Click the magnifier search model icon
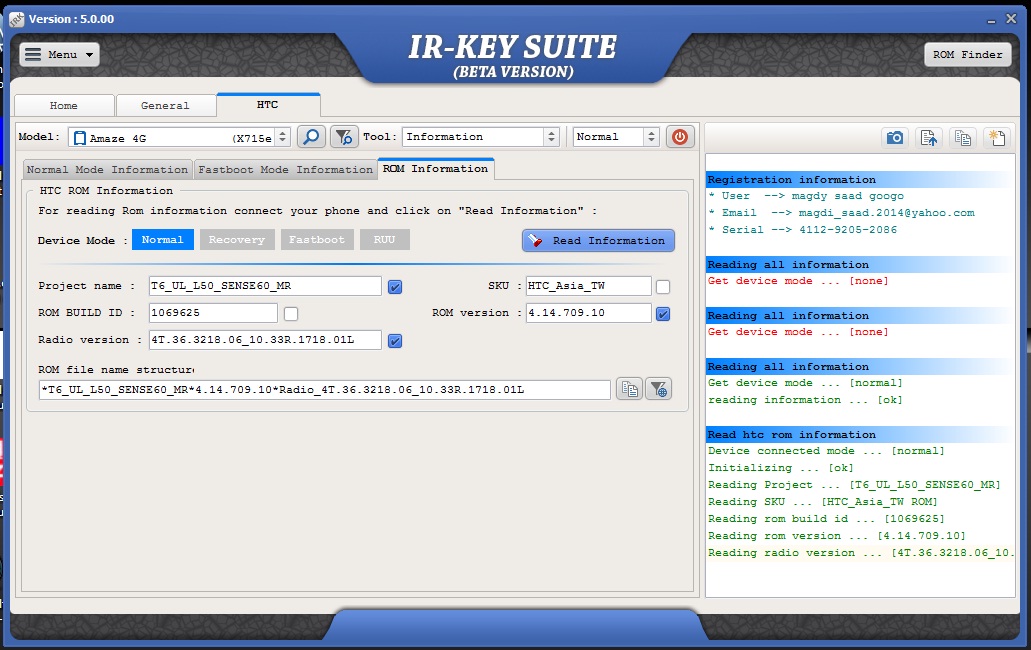1031x650 pixels. 311,137
